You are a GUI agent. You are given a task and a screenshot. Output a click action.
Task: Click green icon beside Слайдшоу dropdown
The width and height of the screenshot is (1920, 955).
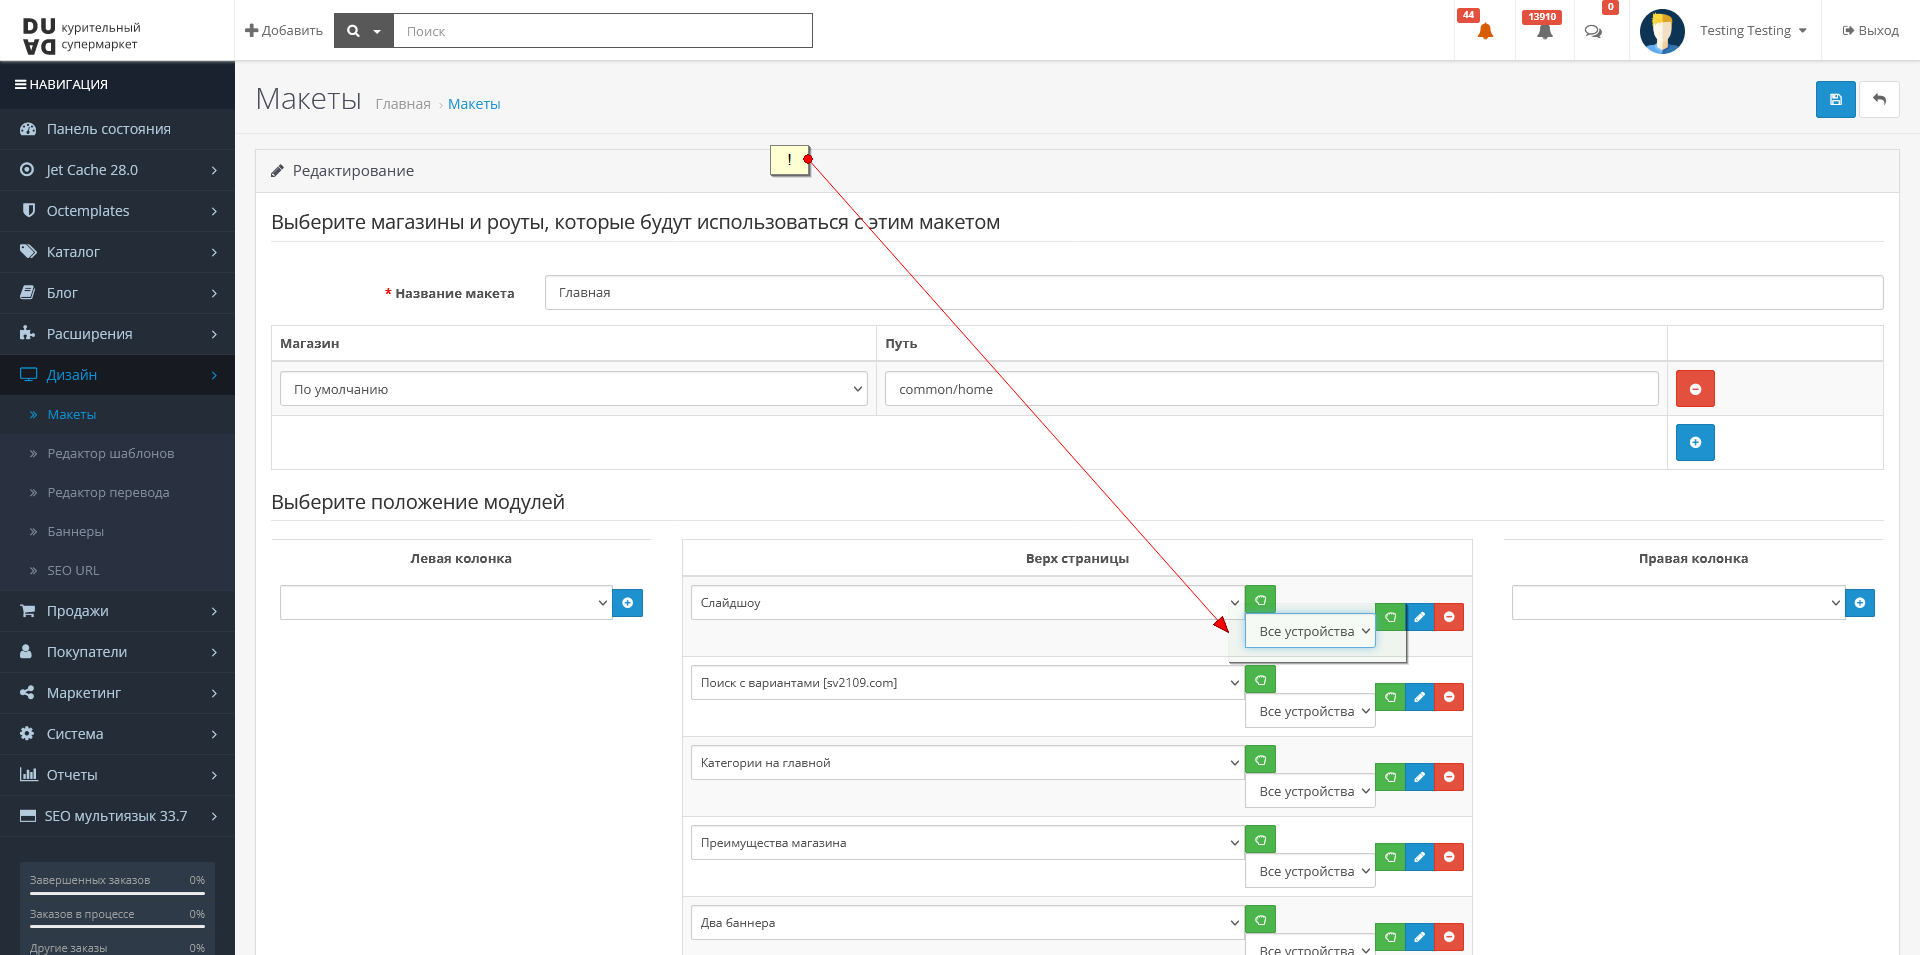pos(1260,600)
